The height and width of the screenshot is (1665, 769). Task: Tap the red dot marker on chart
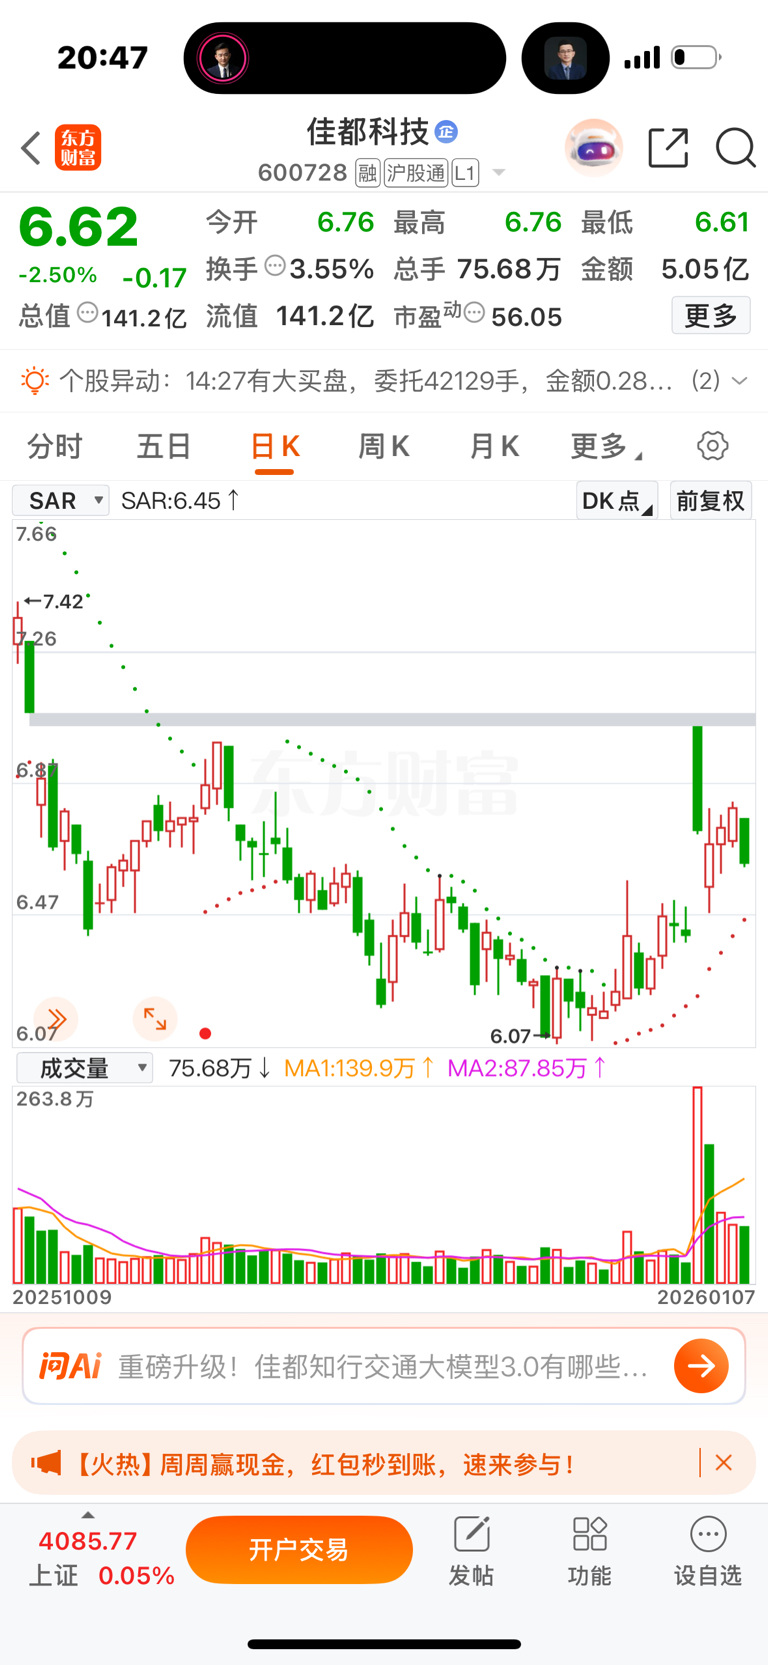205,1034
